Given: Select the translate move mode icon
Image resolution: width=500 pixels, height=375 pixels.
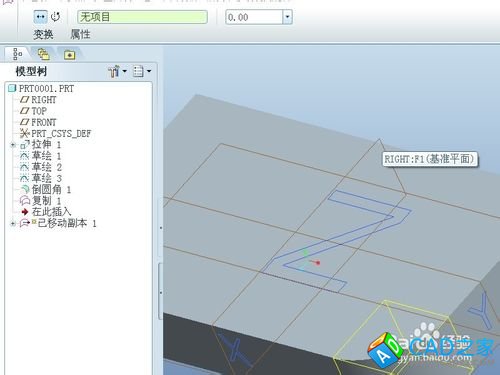Looking at the screenshot, I should (x=40, y=17).
